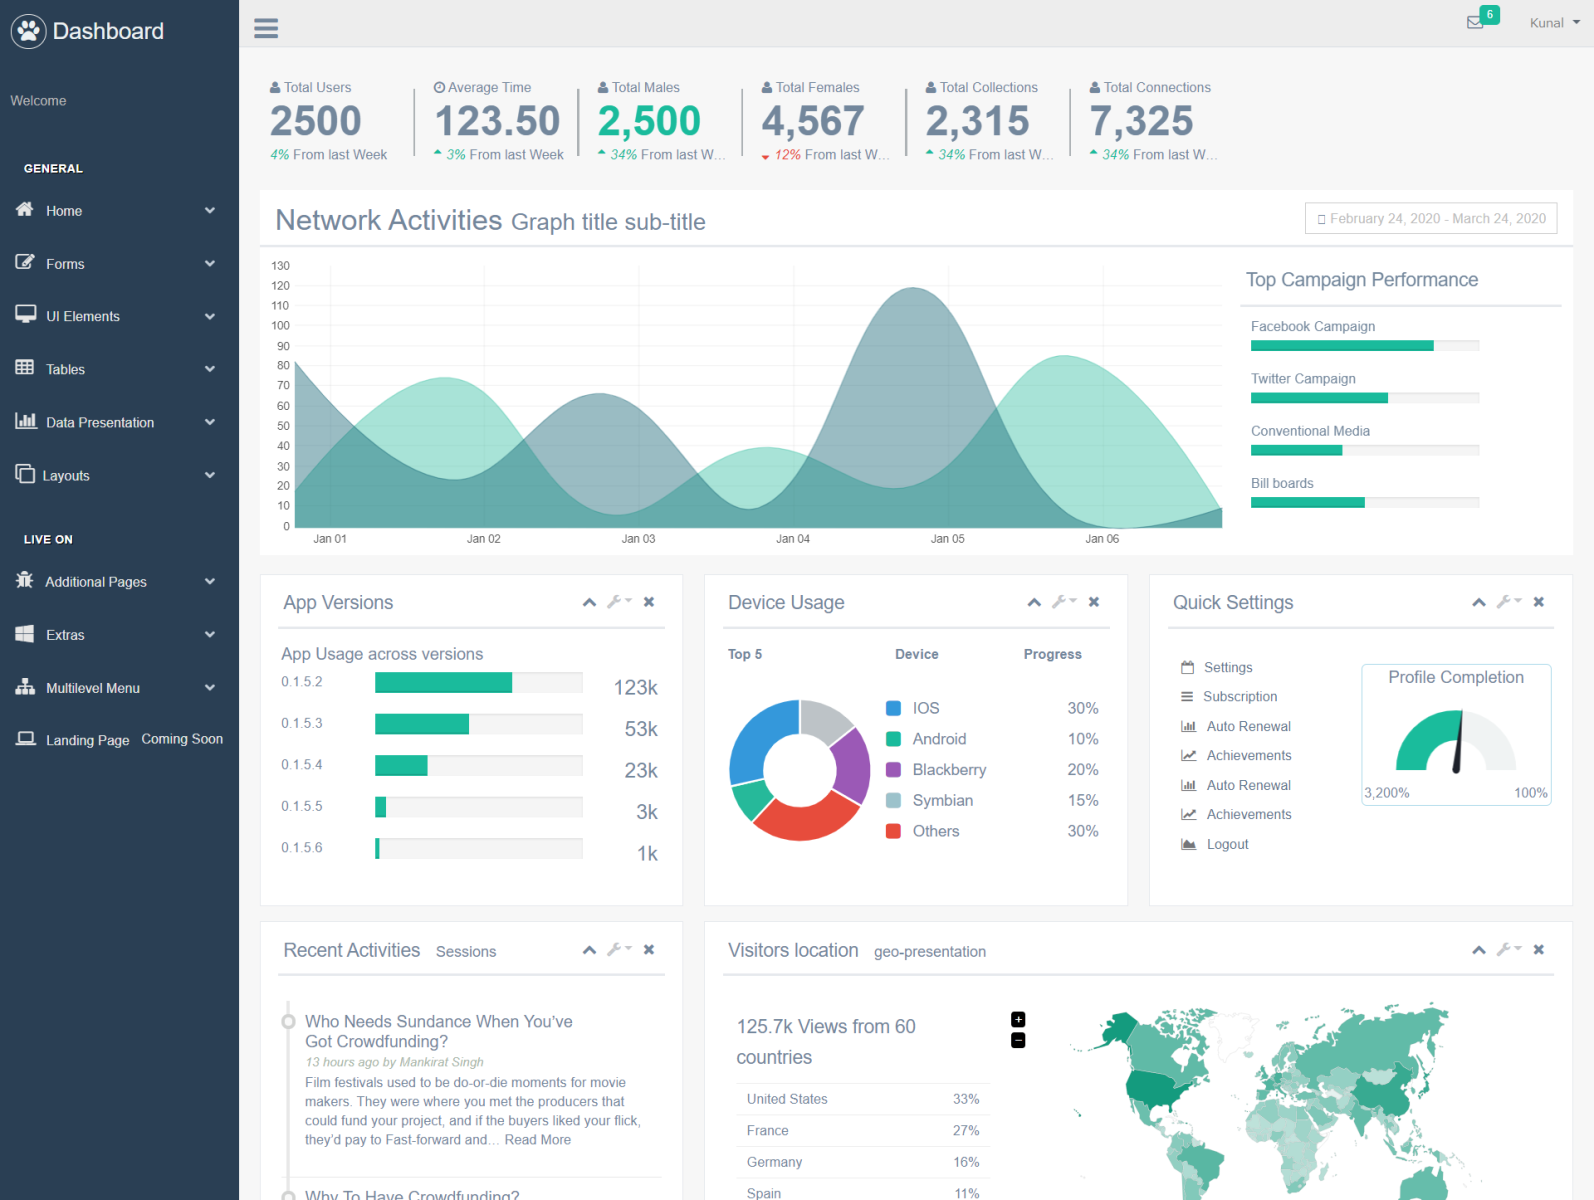Screen dimensions: 1594x1200
Task: Open the mail envelope notifications icon
Action: pos(1475,22)
